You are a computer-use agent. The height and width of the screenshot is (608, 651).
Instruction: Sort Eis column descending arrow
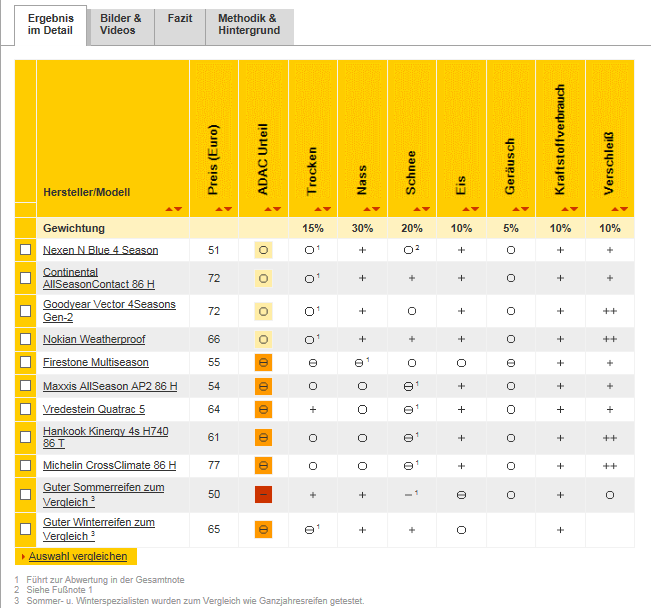[x=475, y=209]
